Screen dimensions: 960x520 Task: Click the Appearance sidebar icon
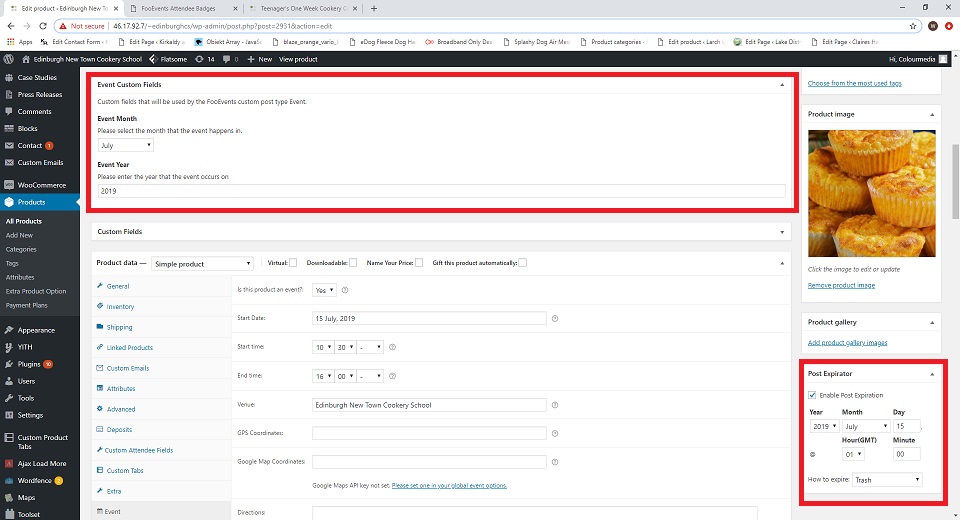point(9,330)
